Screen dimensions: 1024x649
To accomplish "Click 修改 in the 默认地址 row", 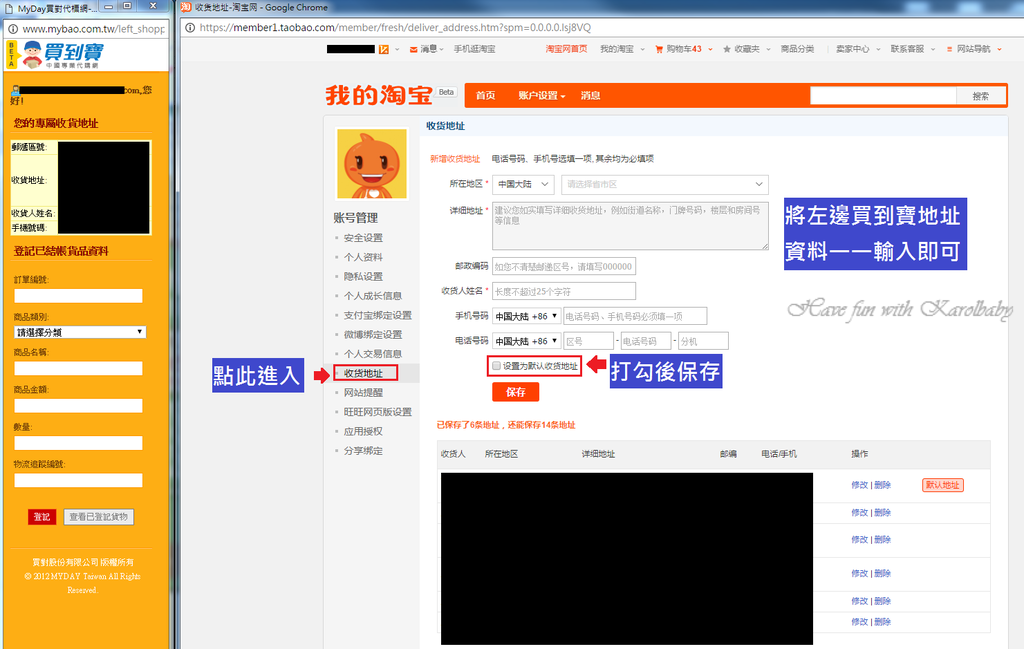I will [x=859, y=485].
